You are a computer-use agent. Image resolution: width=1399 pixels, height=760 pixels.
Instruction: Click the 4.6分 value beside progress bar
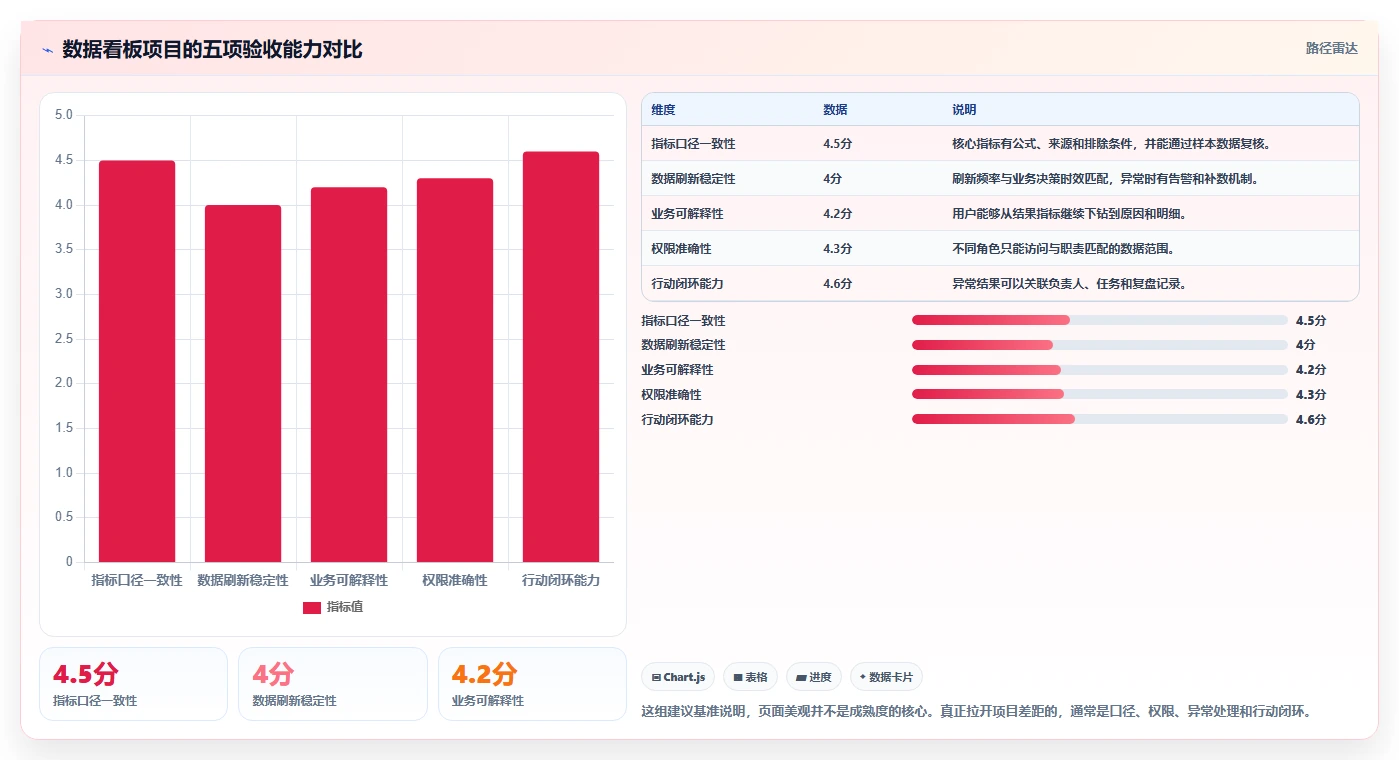[1310, 420]
